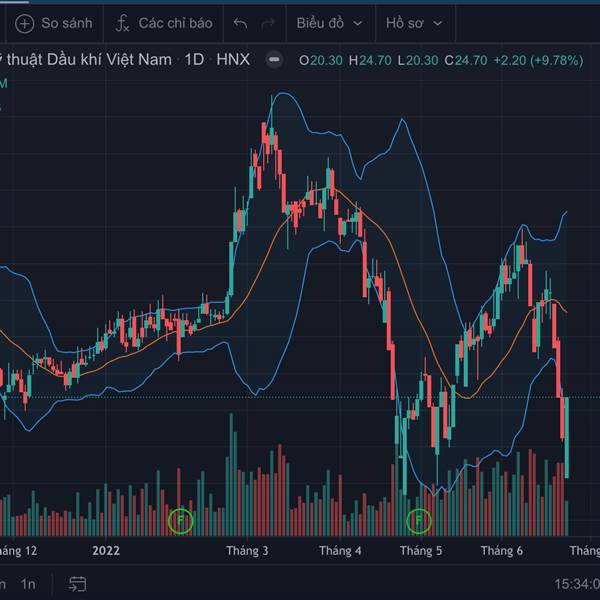Click the Tháng 3 axis label
This screenshot has height=600, width=600.
247,551
